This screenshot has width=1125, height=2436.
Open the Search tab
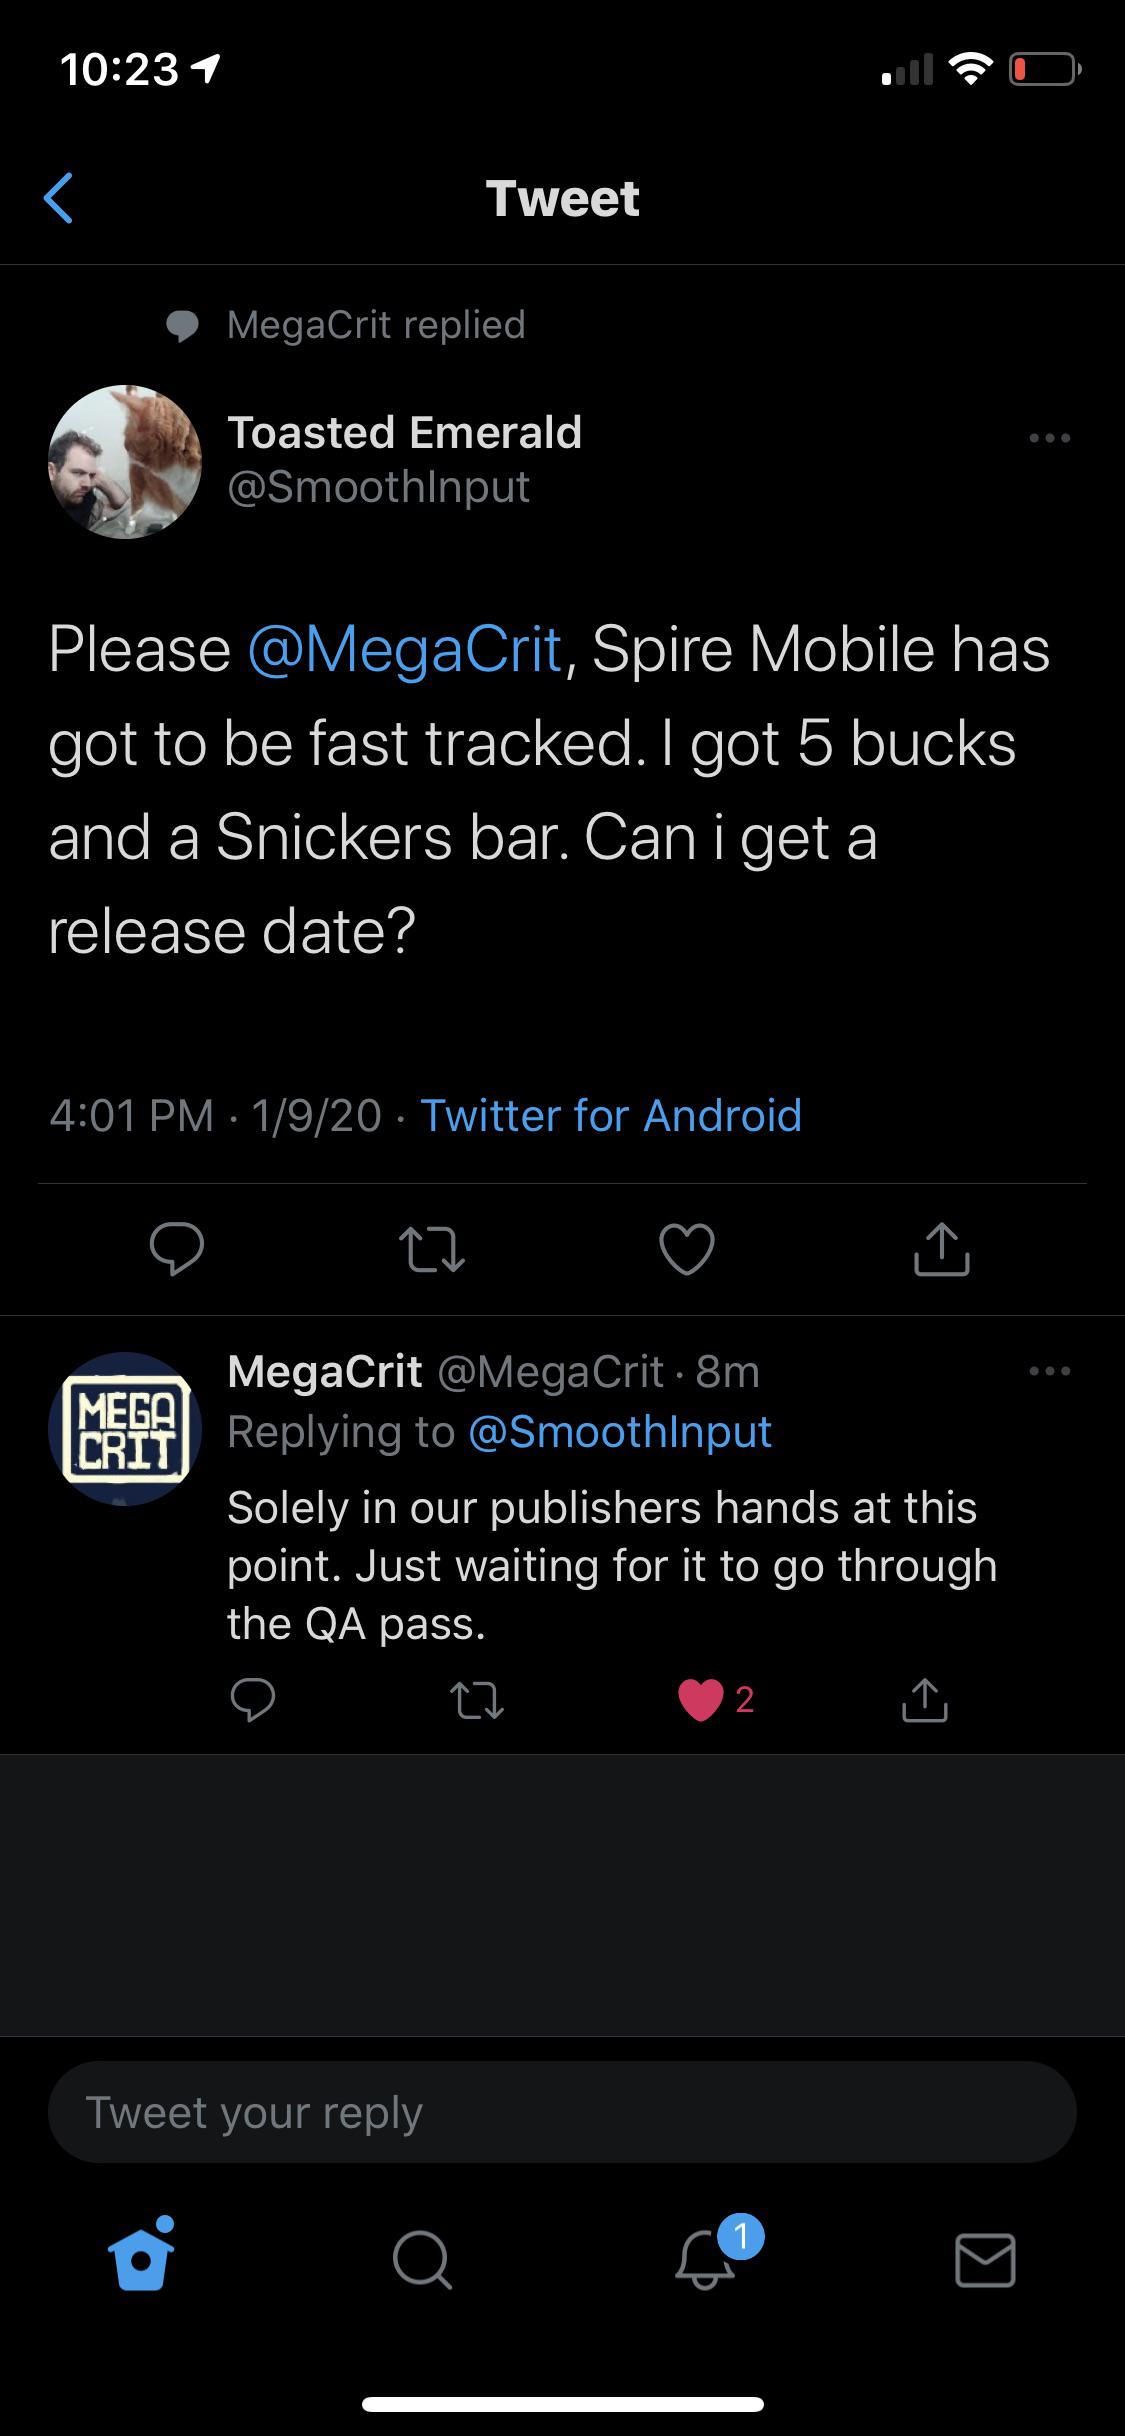tap(421, 2262)
